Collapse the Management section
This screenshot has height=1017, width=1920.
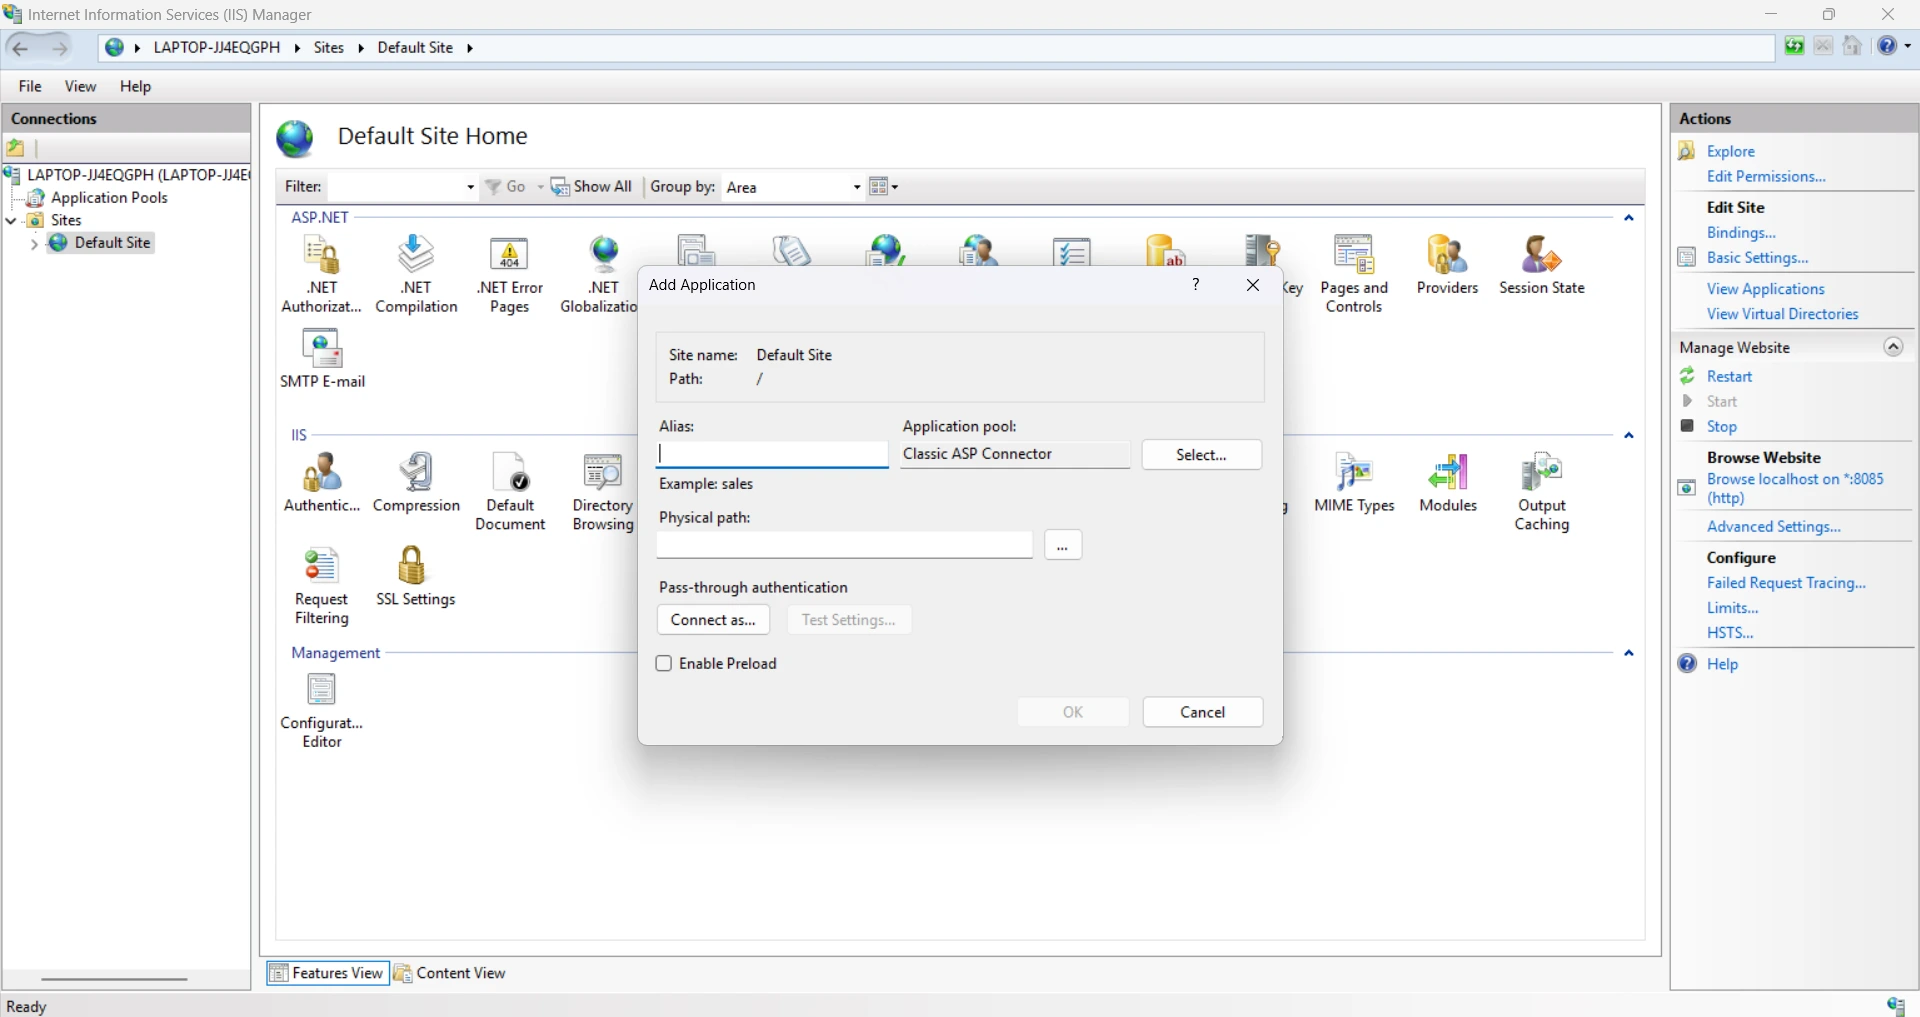tap(1628, 653)
